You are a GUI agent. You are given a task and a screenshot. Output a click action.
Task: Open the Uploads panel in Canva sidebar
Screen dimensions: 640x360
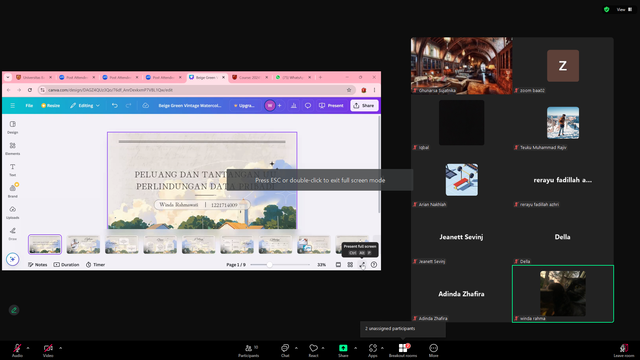tap(13, 212)
